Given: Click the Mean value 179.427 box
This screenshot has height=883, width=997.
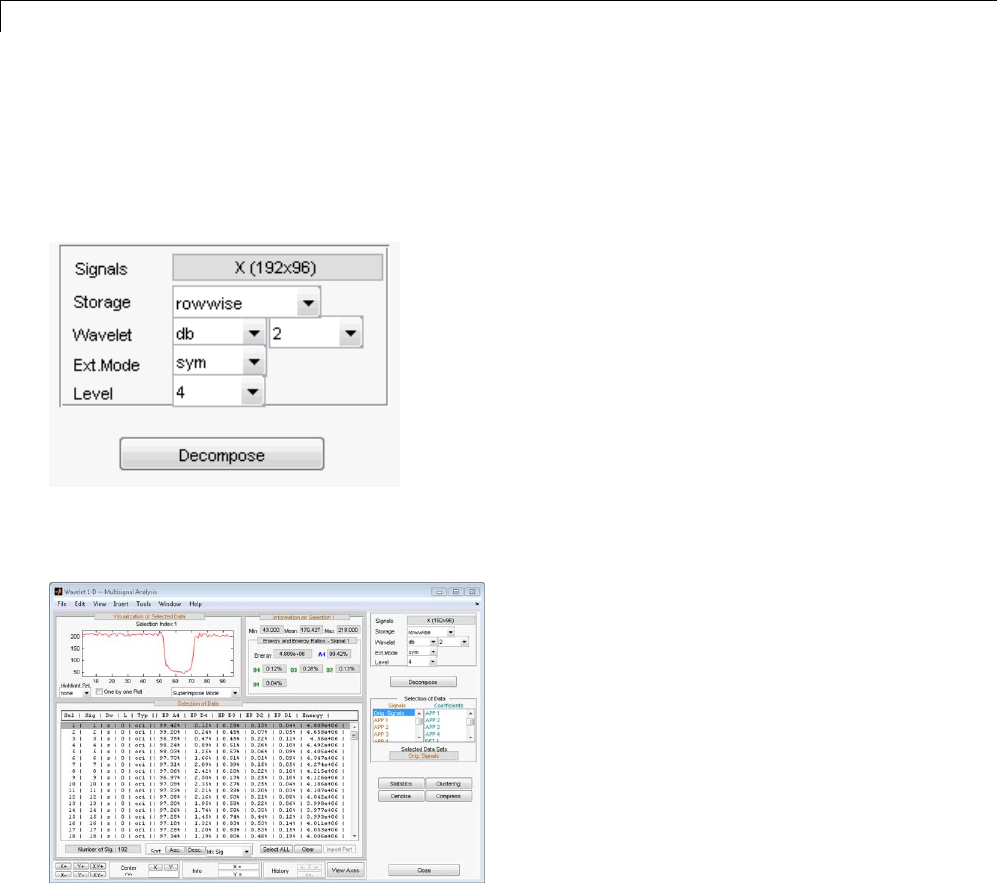Looking at the screenshot, I should tap(311, 630).
